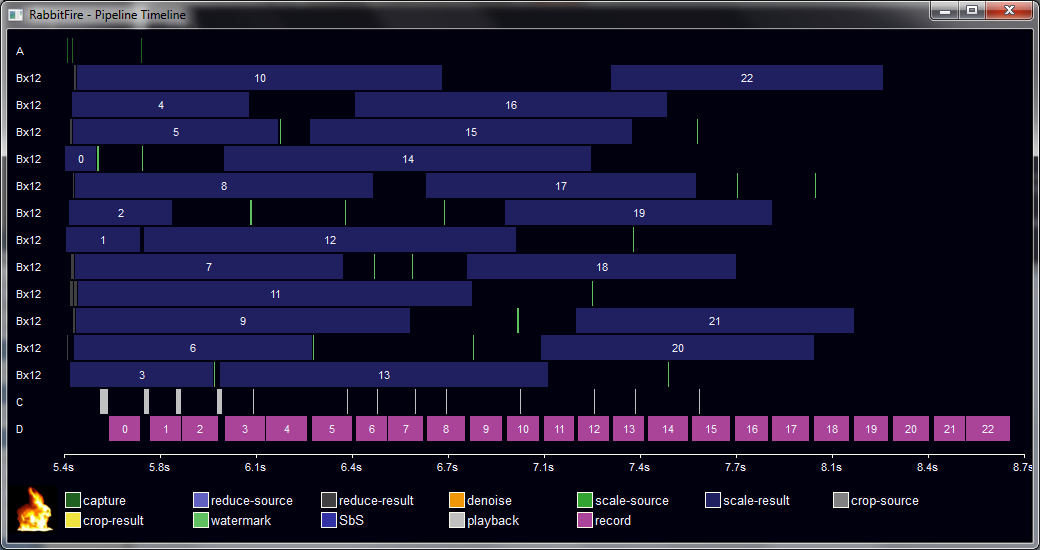Click the denoise orange legend swatch
1040x550 pixels.
(457, 500)
